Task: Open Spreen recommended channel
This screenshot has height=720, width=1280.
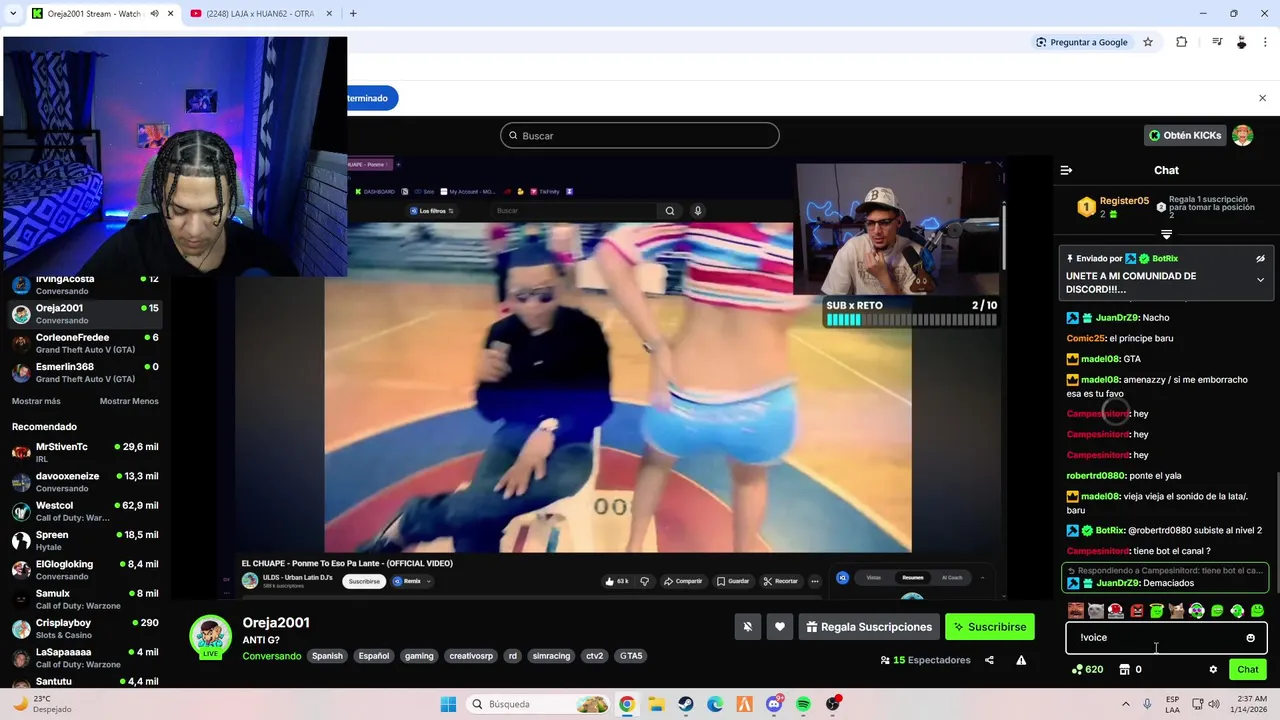Action: [x=85, y=540]
